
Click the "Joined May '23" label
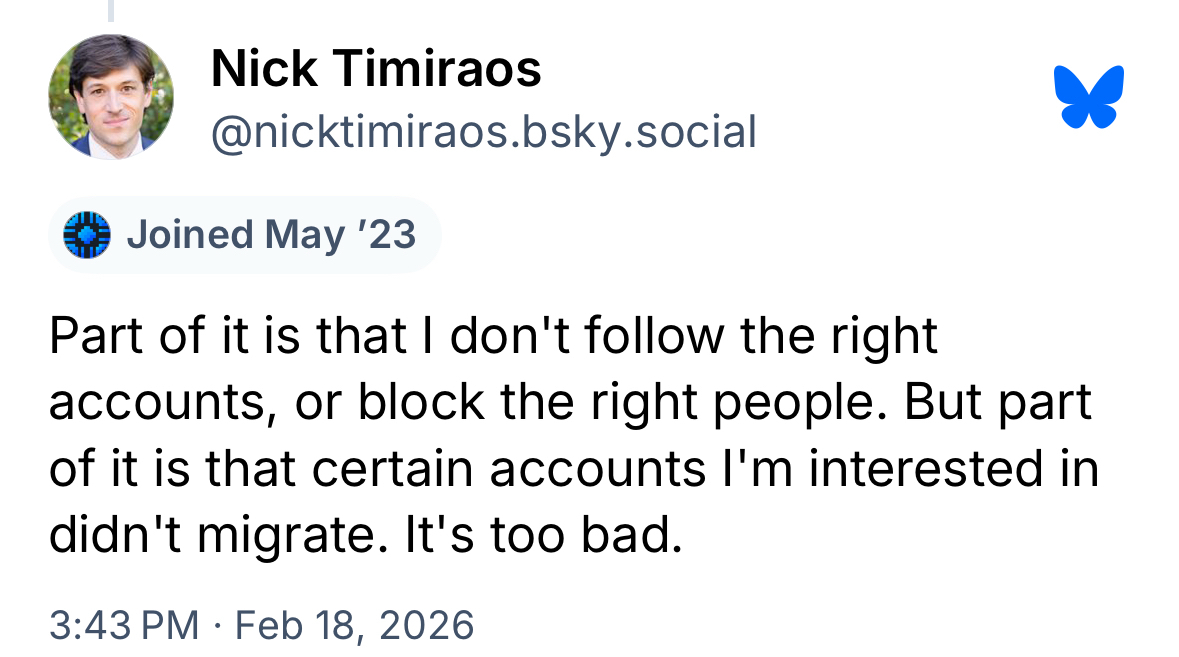pyautogui.click(x=270, y=235)
